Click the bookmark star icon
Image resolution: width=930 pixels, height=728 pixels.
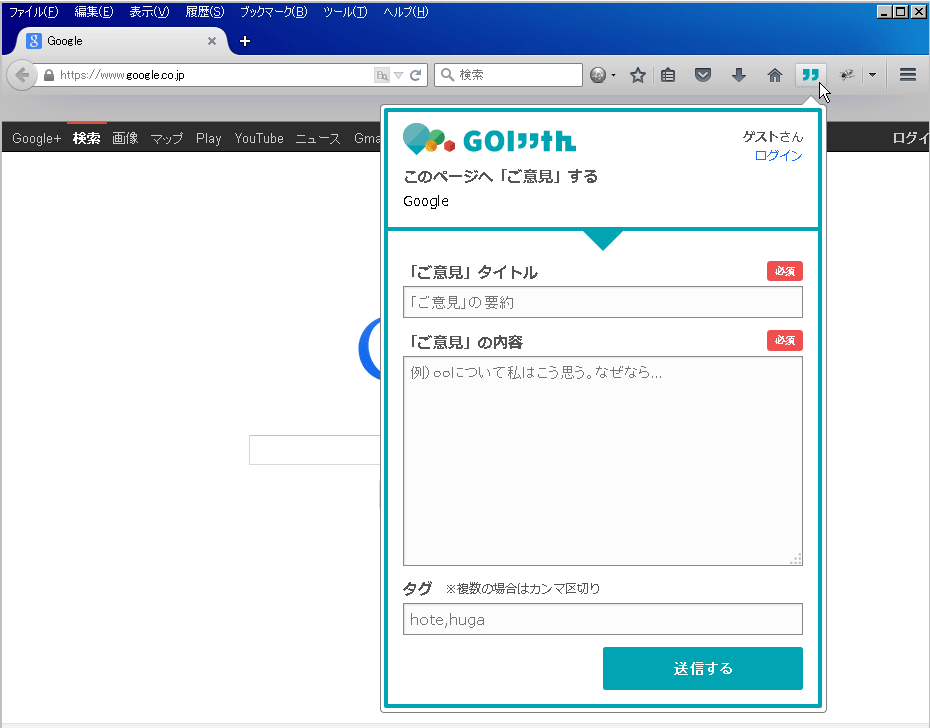pyautogui.click(x=638, y=75)
